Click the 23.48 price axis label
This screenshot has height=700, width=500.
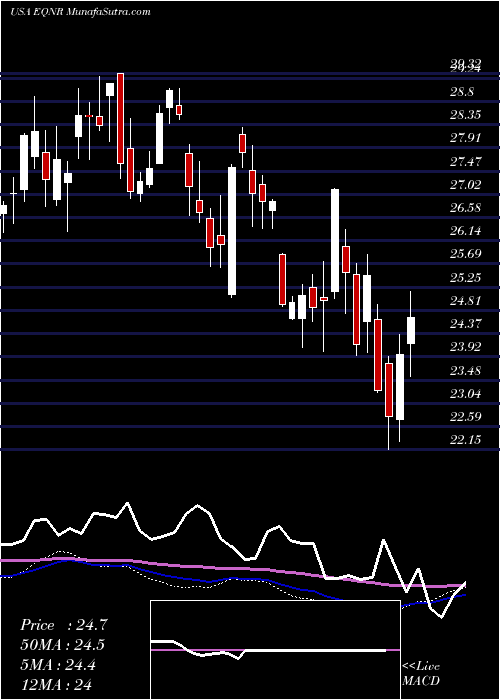pyautogui.click(x=465, y=371)
